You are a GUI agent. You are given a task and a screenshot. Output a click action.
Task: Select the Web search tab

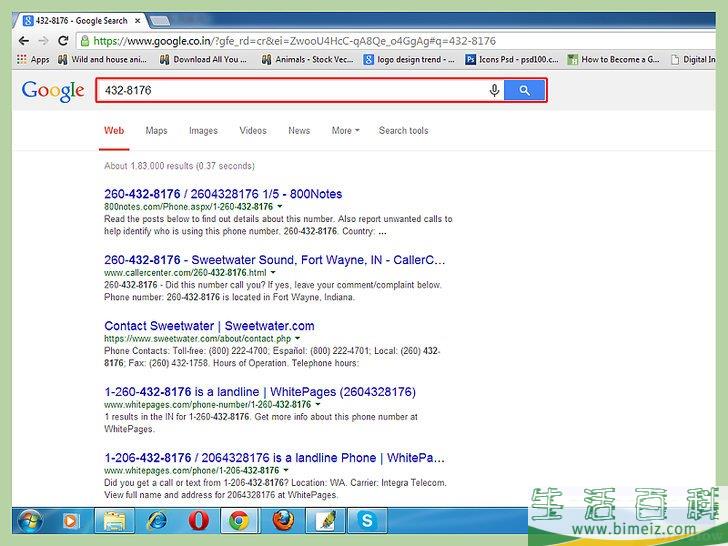114,130
